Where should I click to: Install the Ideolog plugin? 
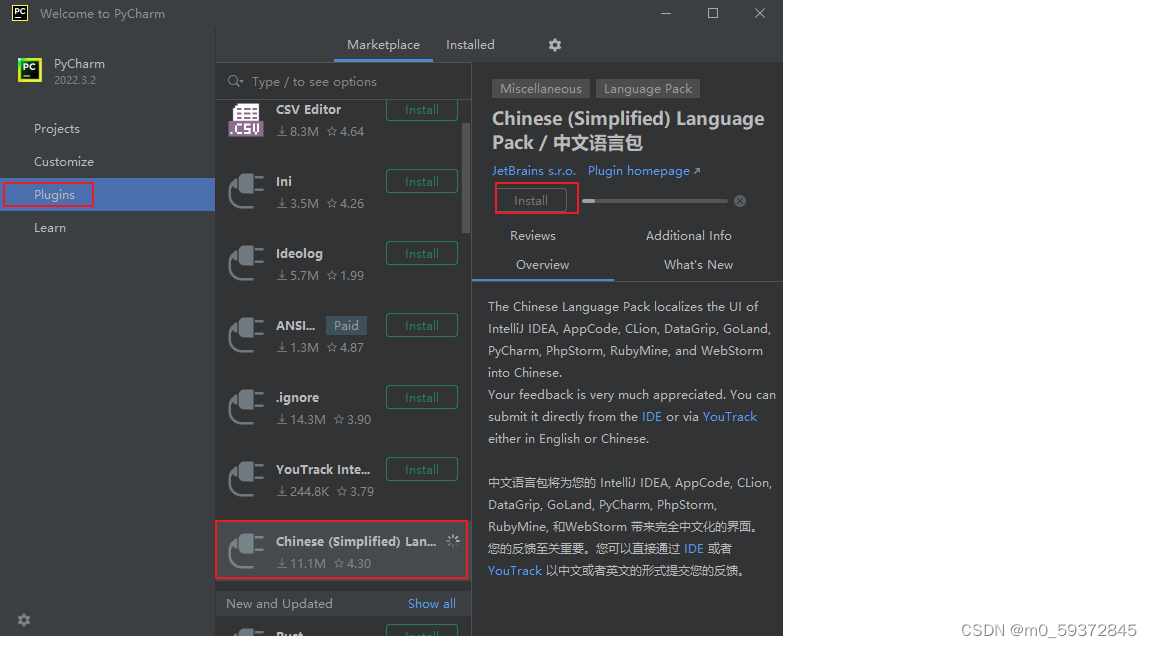pos(422,253)
